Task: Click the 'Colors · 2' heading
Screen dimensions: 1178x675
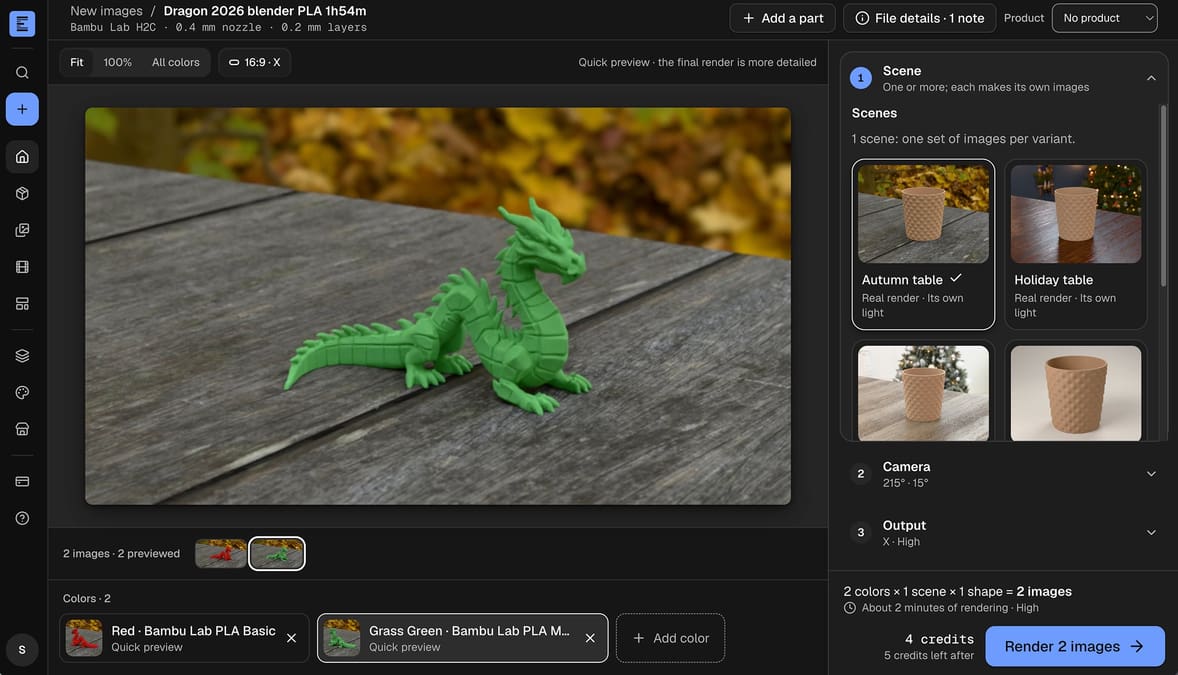Action: click(x=86, y=598)
